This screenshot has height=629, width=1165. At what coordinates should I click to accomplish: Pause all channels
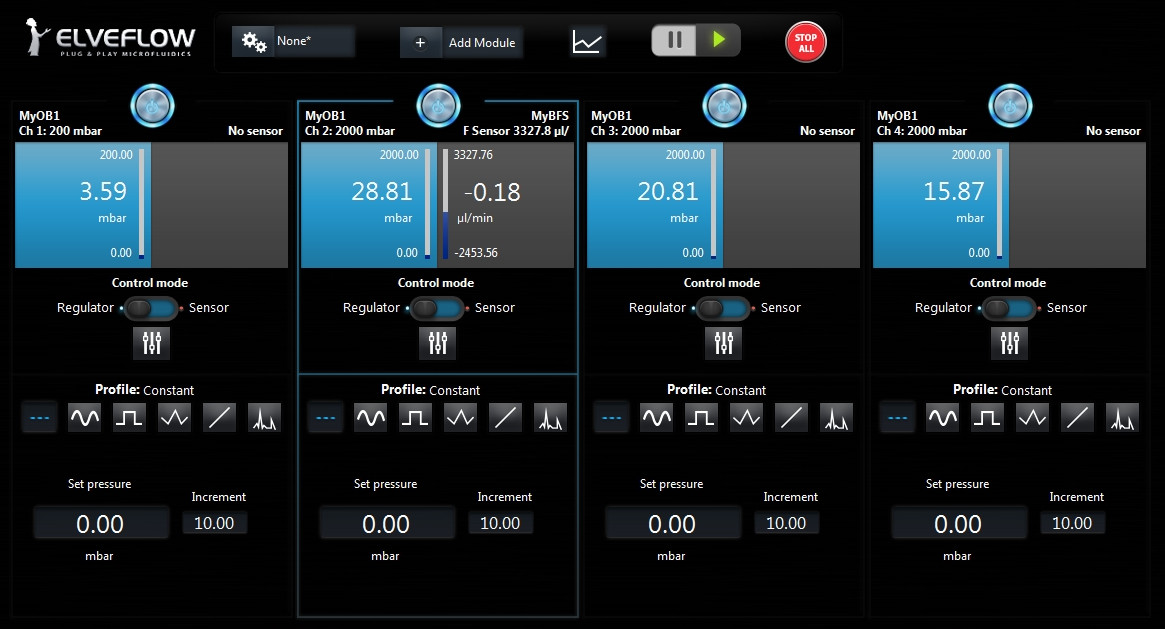(675, 41)
